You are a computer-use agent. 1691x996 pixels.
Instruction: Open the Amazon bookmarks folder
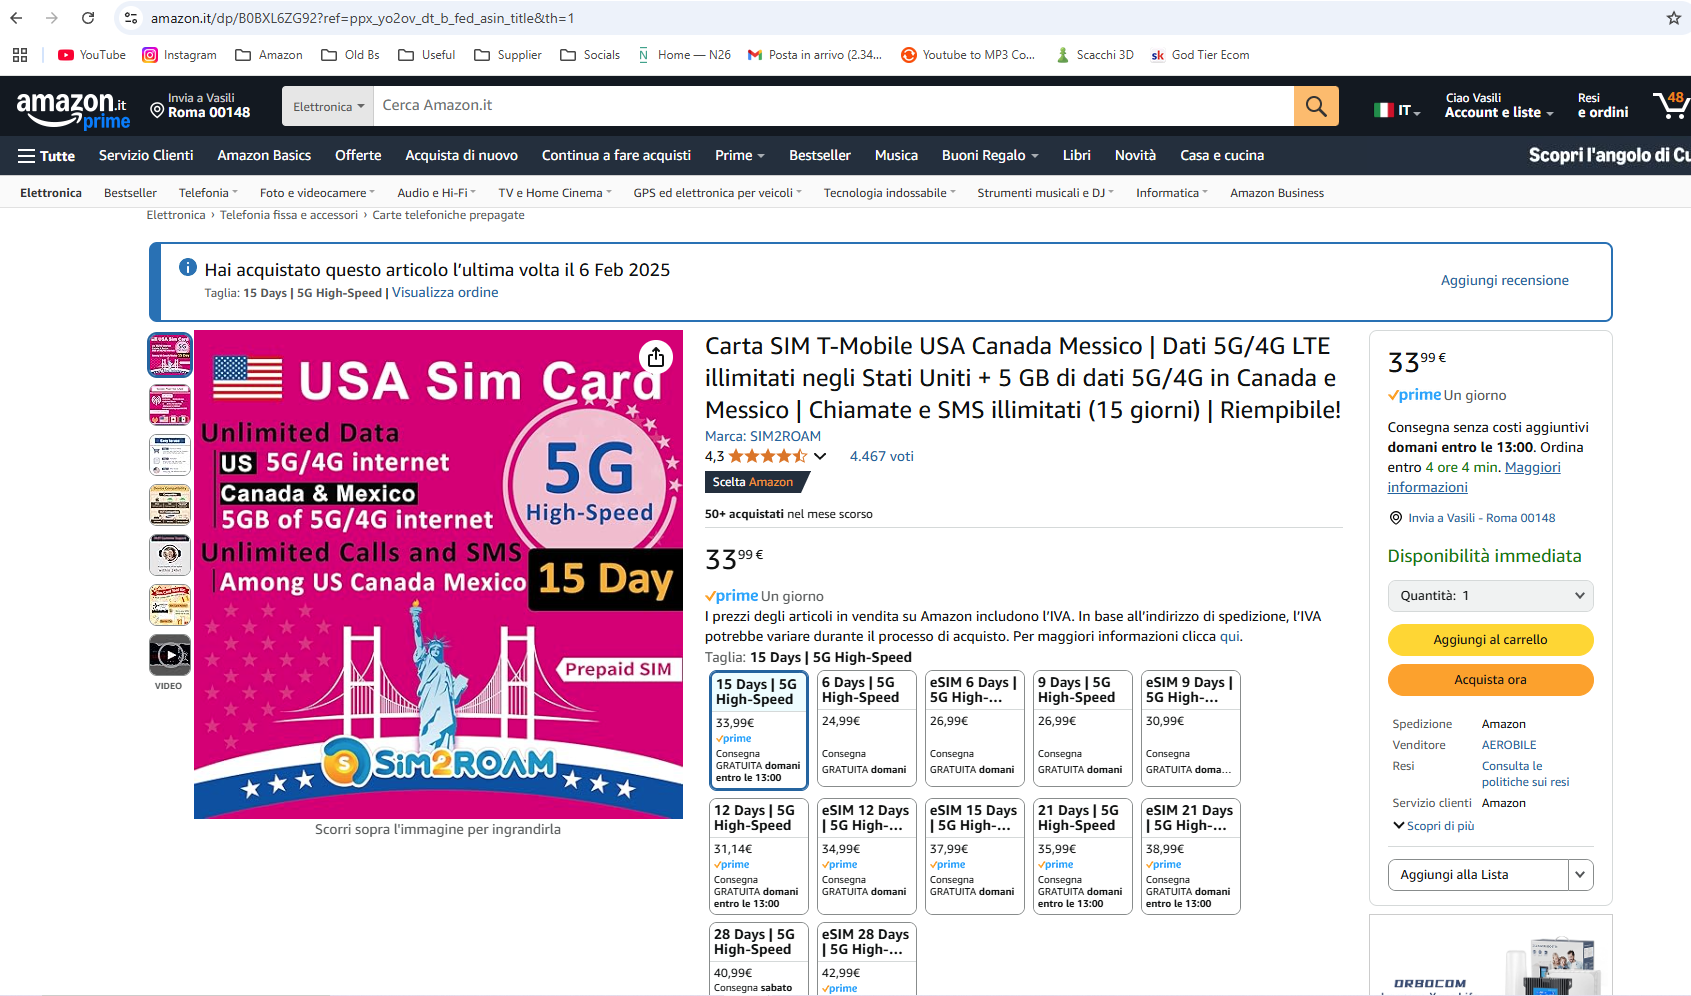[269, 55]
